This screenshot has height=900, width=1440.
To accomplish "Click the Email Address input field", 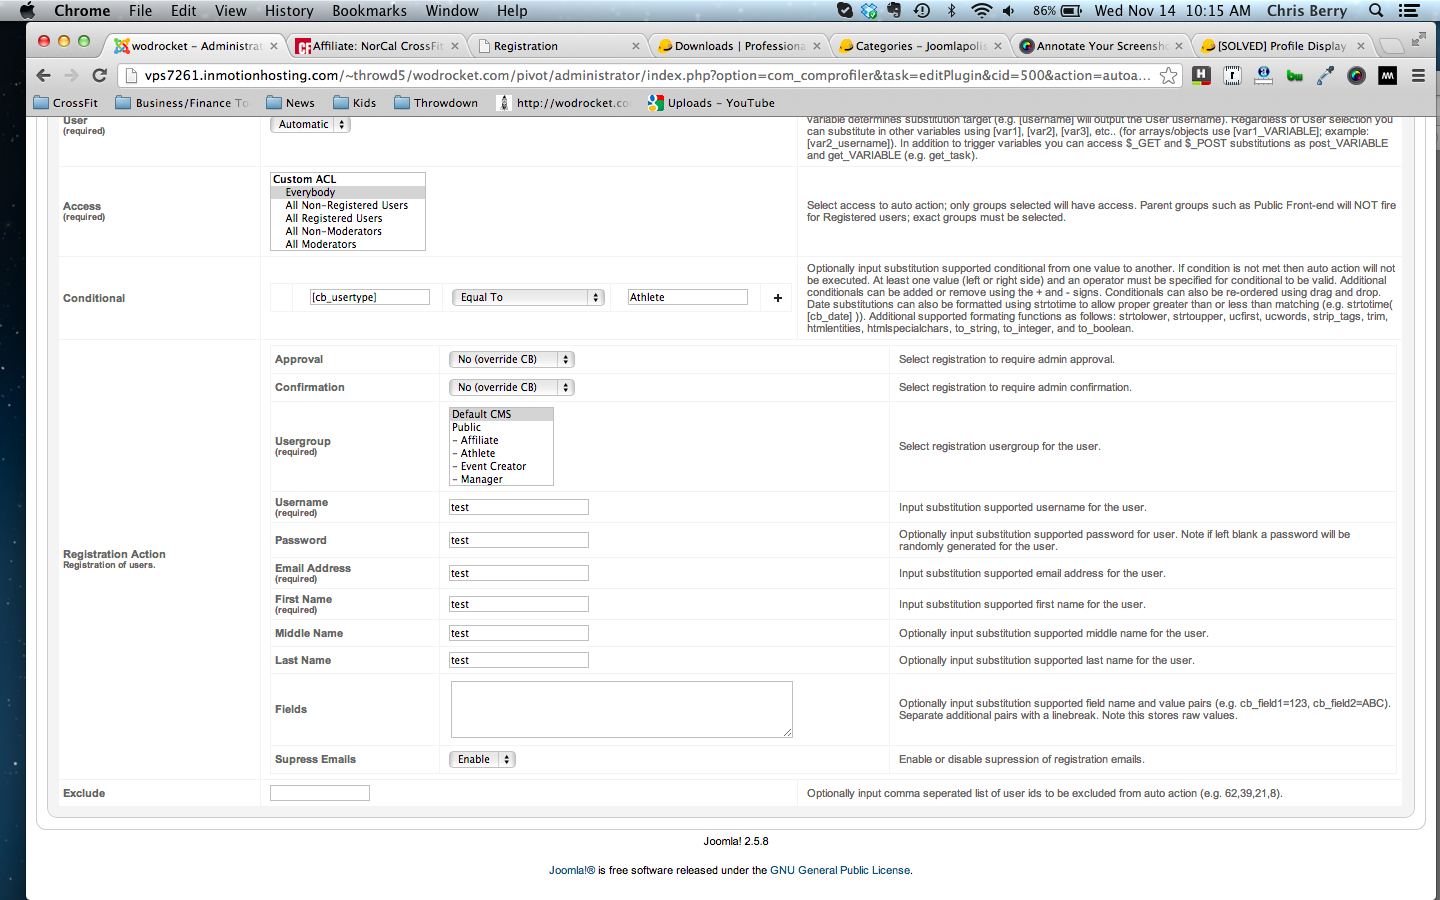I will [519, 573].
